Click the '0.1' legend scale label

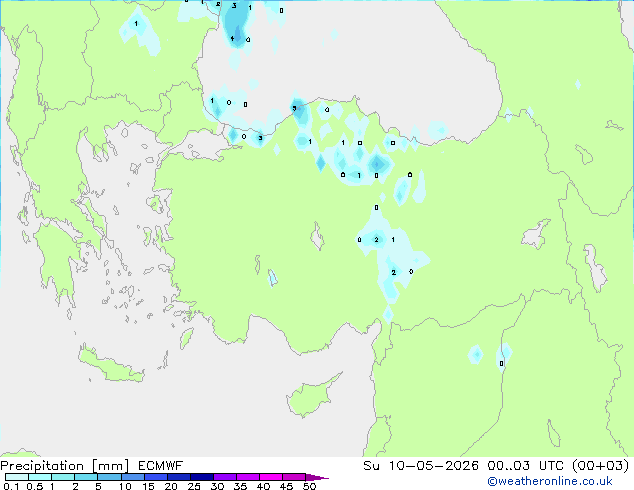[x=11, y=486]
